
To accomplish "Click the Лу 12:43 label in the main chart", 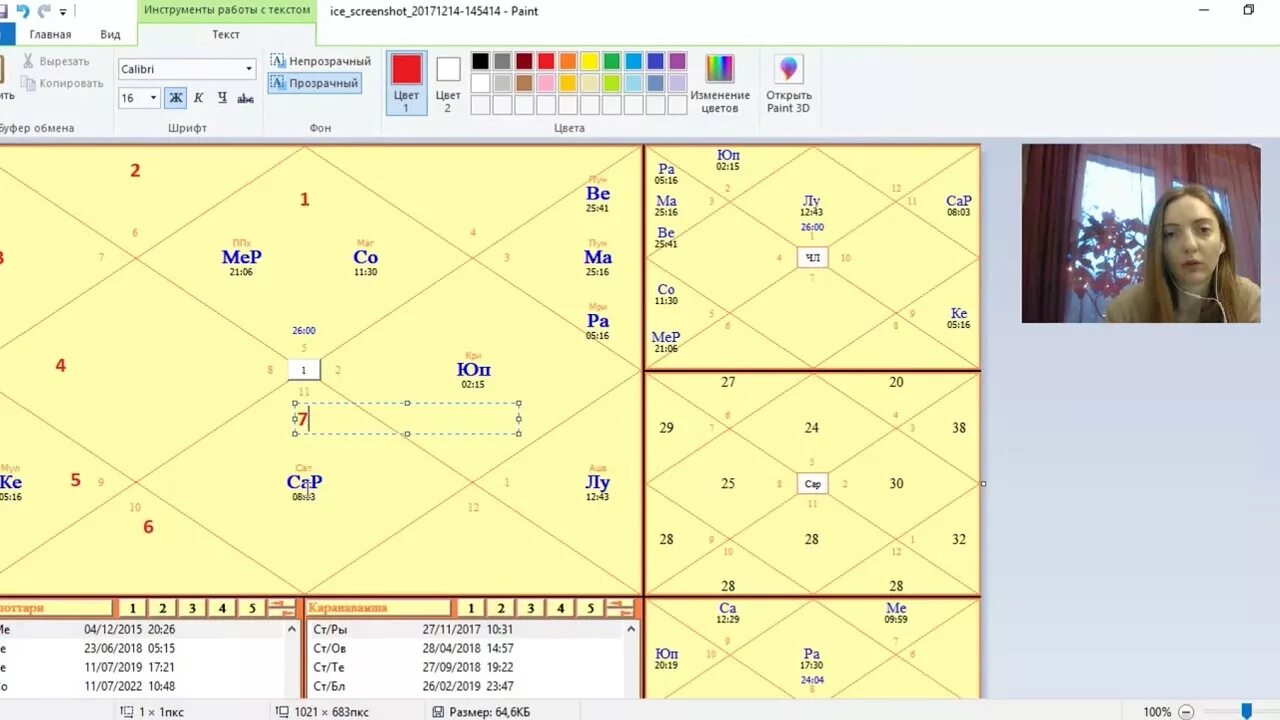I will 597,487.
